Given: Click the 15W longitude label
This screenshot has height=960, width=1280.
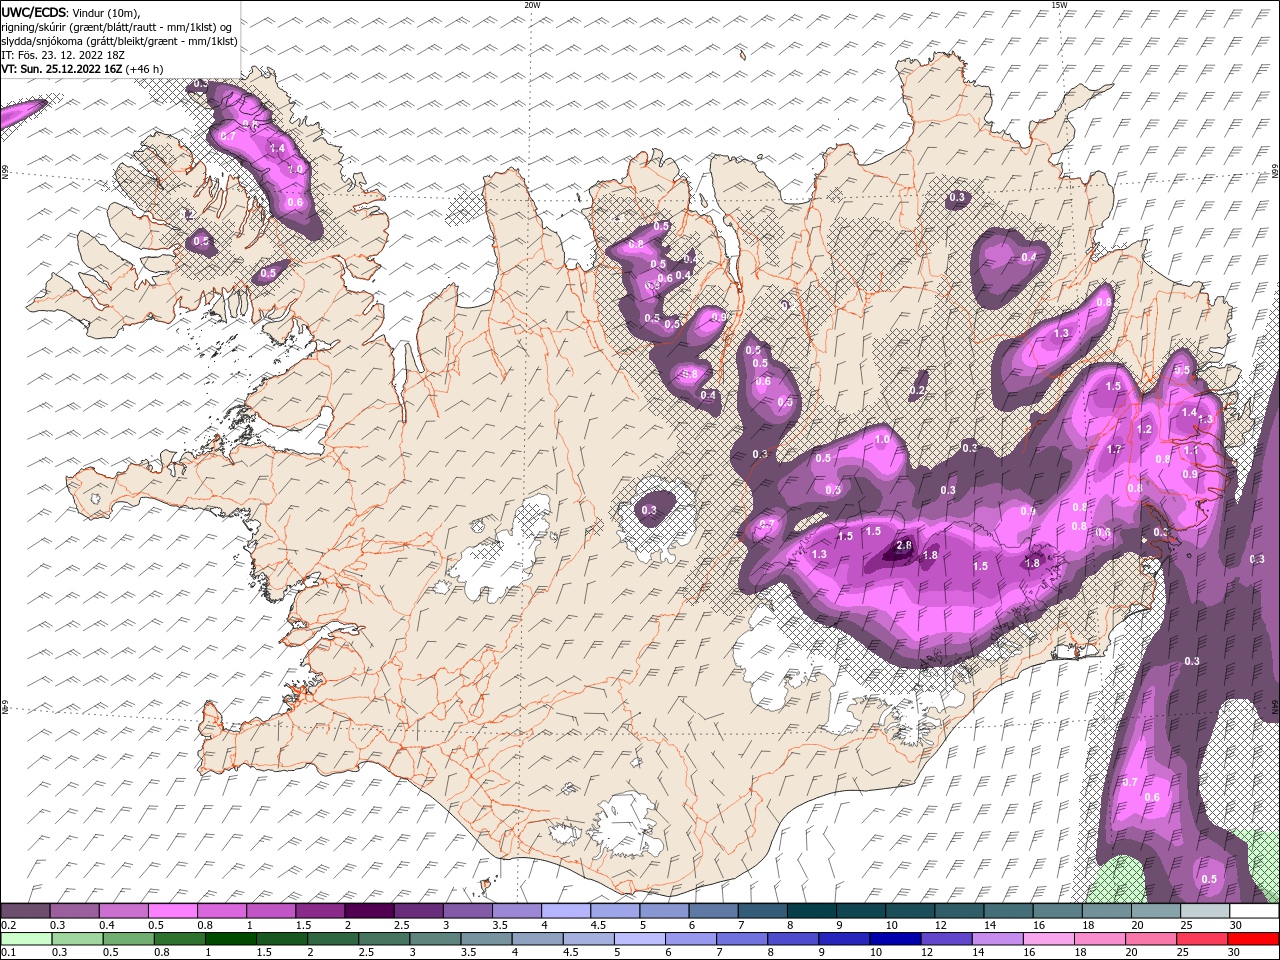Looking at the screenshot, I should pos(1059,5).
